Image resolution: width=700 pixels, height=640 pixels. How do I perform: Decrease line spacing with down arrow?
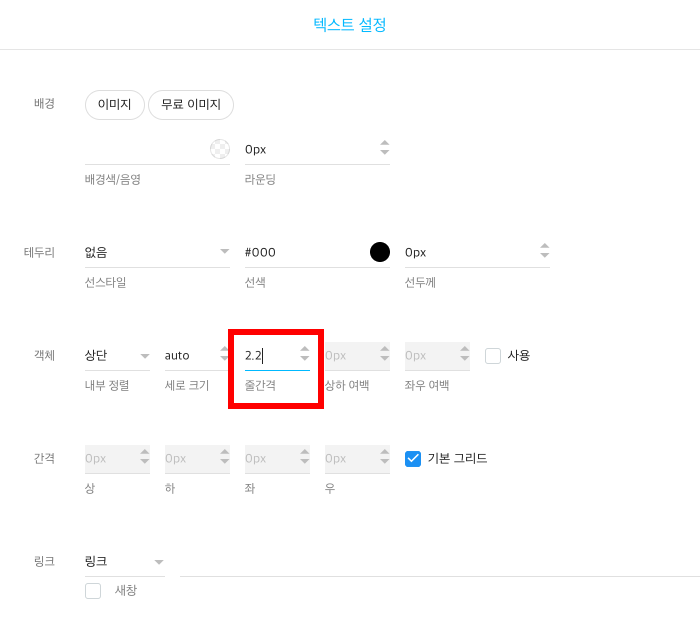coord(304,358)
